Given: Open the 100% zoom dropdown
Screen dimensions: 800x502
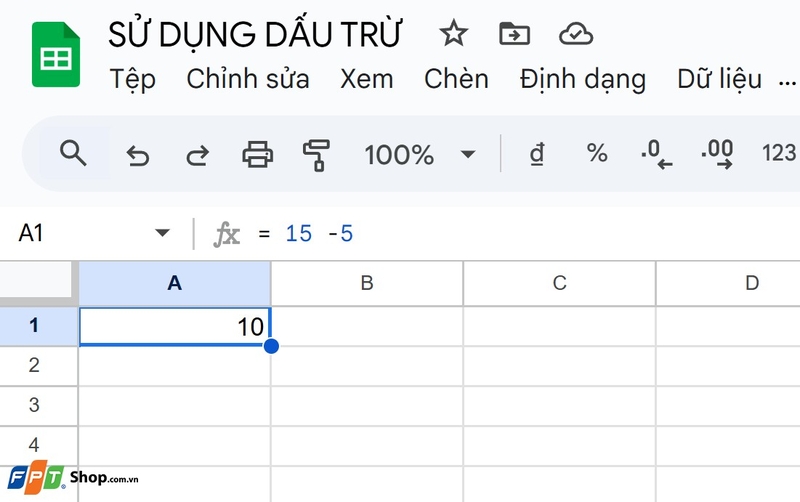Looking at the screenshot, I should [420, 154].
